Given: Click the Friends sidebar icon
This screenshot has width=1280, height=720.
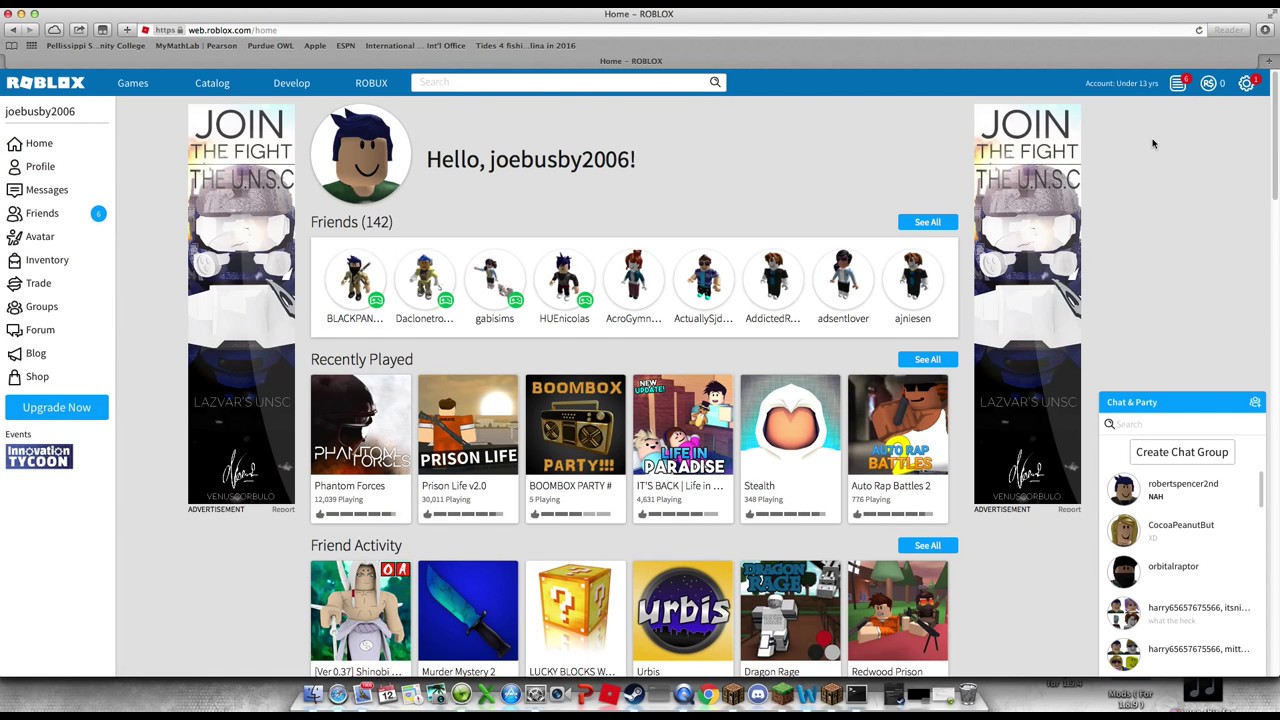Looking at the screenshot, I should [14, 213].
